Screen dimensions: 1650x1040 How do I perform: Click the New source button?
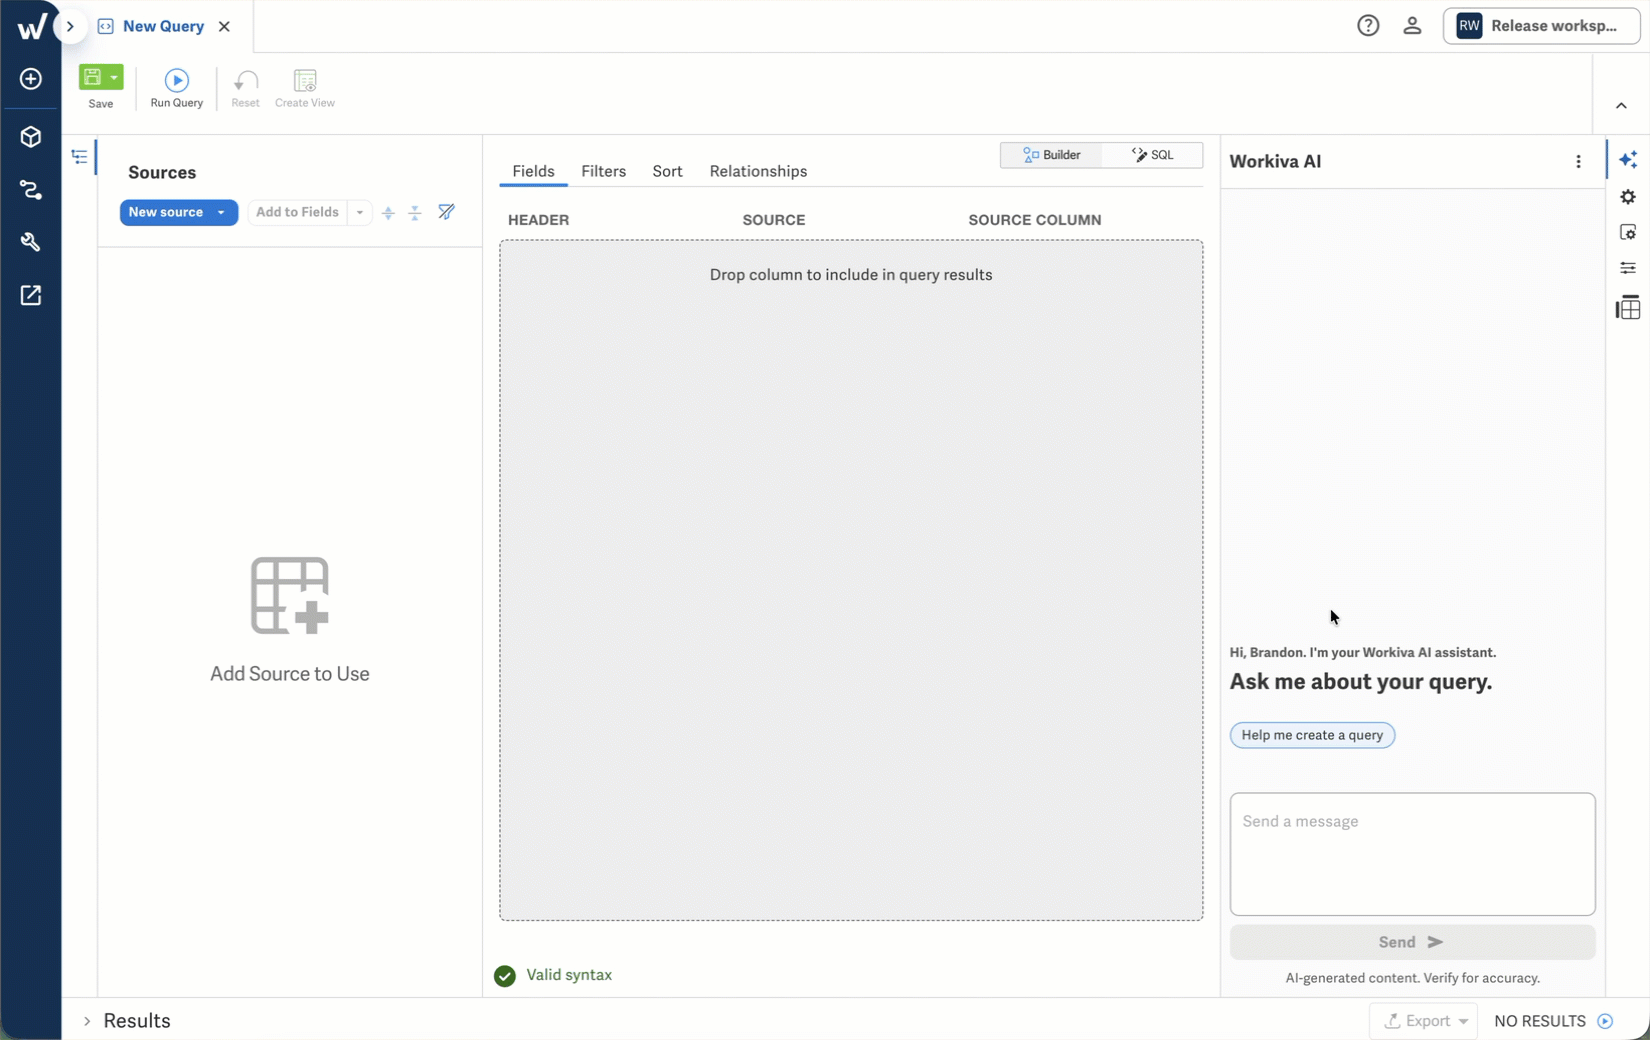click(165, 212)
